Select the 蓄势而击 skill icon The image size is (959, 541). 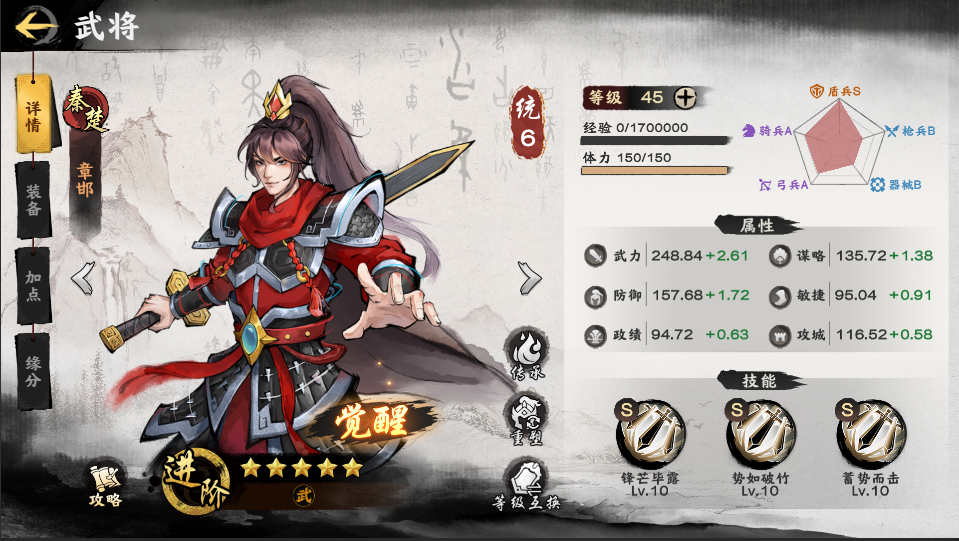(x=870, y=434)
